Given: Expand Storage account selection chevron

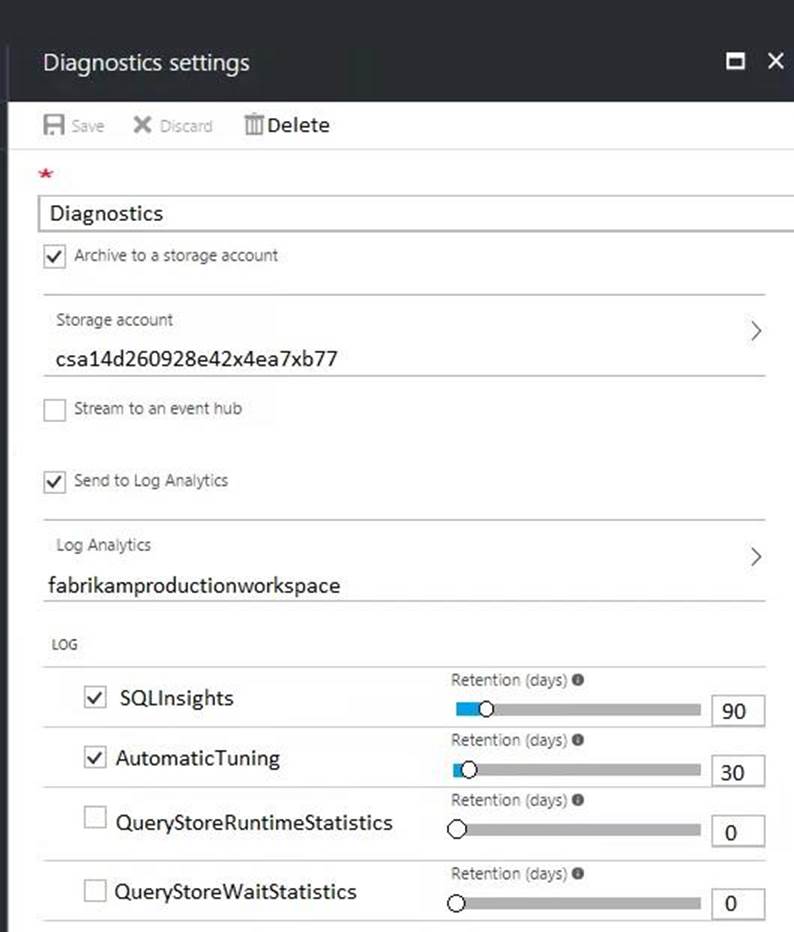Looking at the screenshot, I should coord(756,331).
